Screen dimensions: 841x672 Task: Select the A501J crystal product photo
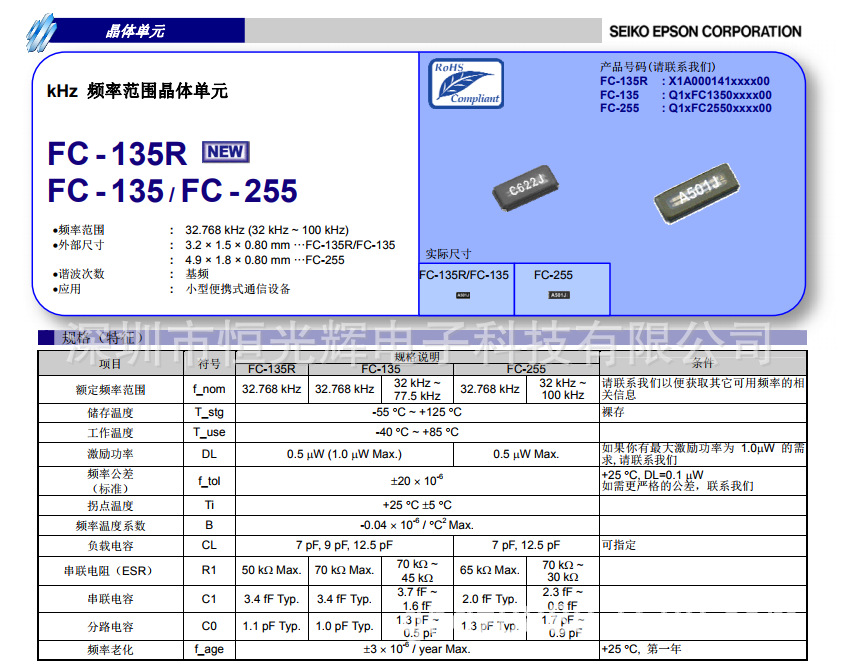(696, 193)
